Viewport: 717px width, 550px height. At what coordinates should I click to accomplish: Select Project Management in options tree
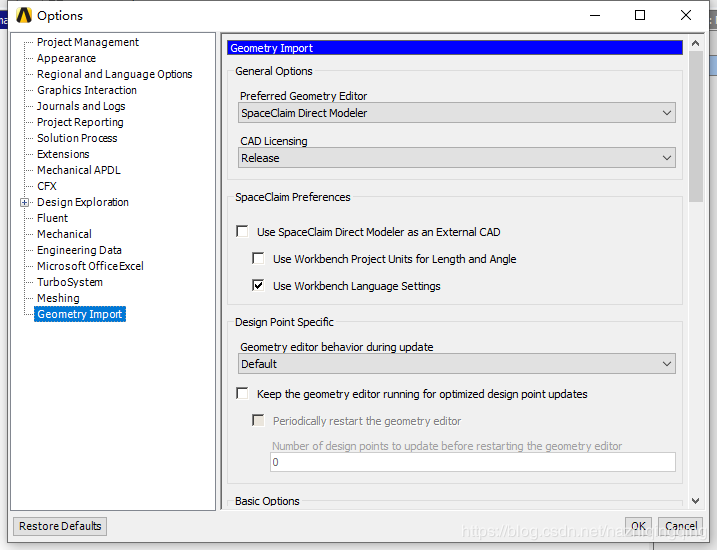point(88,42)
